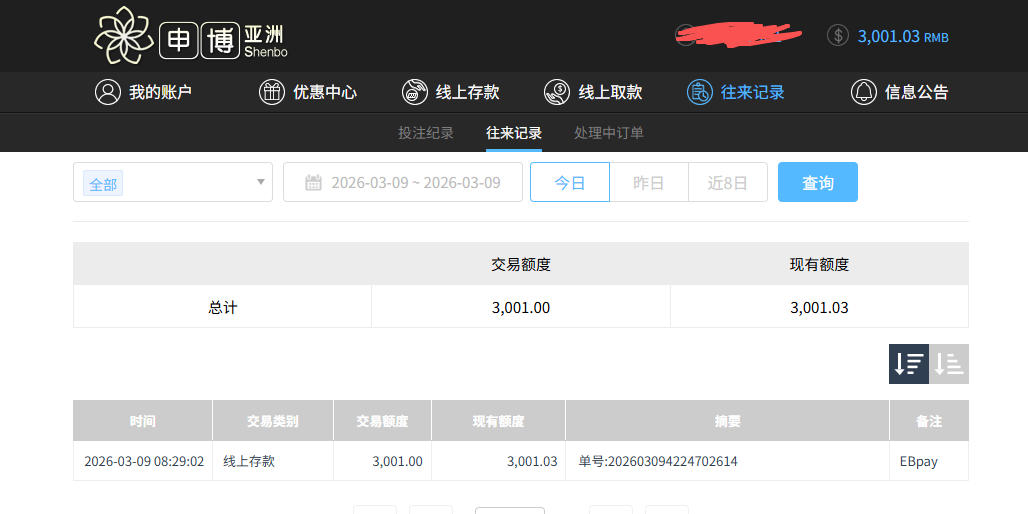The image size is (1028, 514).
Task: Toggle the descending sort order button
Action: click(908, 364)
